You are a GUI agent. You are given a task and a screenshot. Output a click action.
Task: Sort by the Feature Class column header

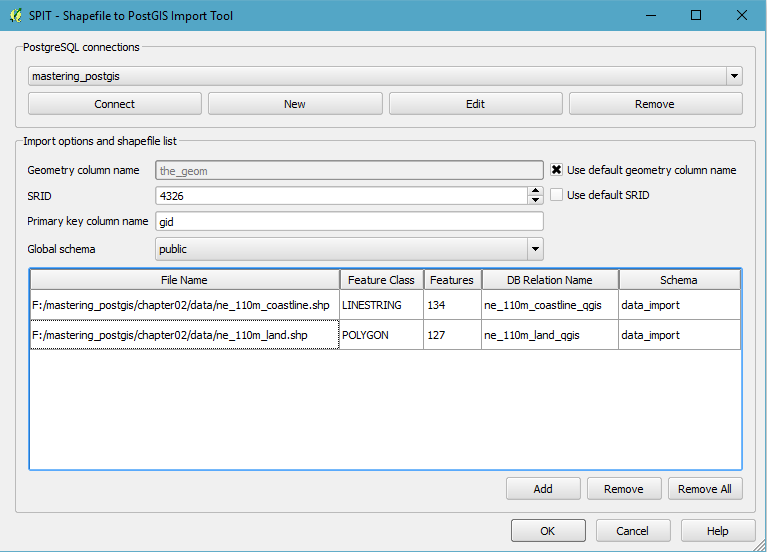pos(381,280)
